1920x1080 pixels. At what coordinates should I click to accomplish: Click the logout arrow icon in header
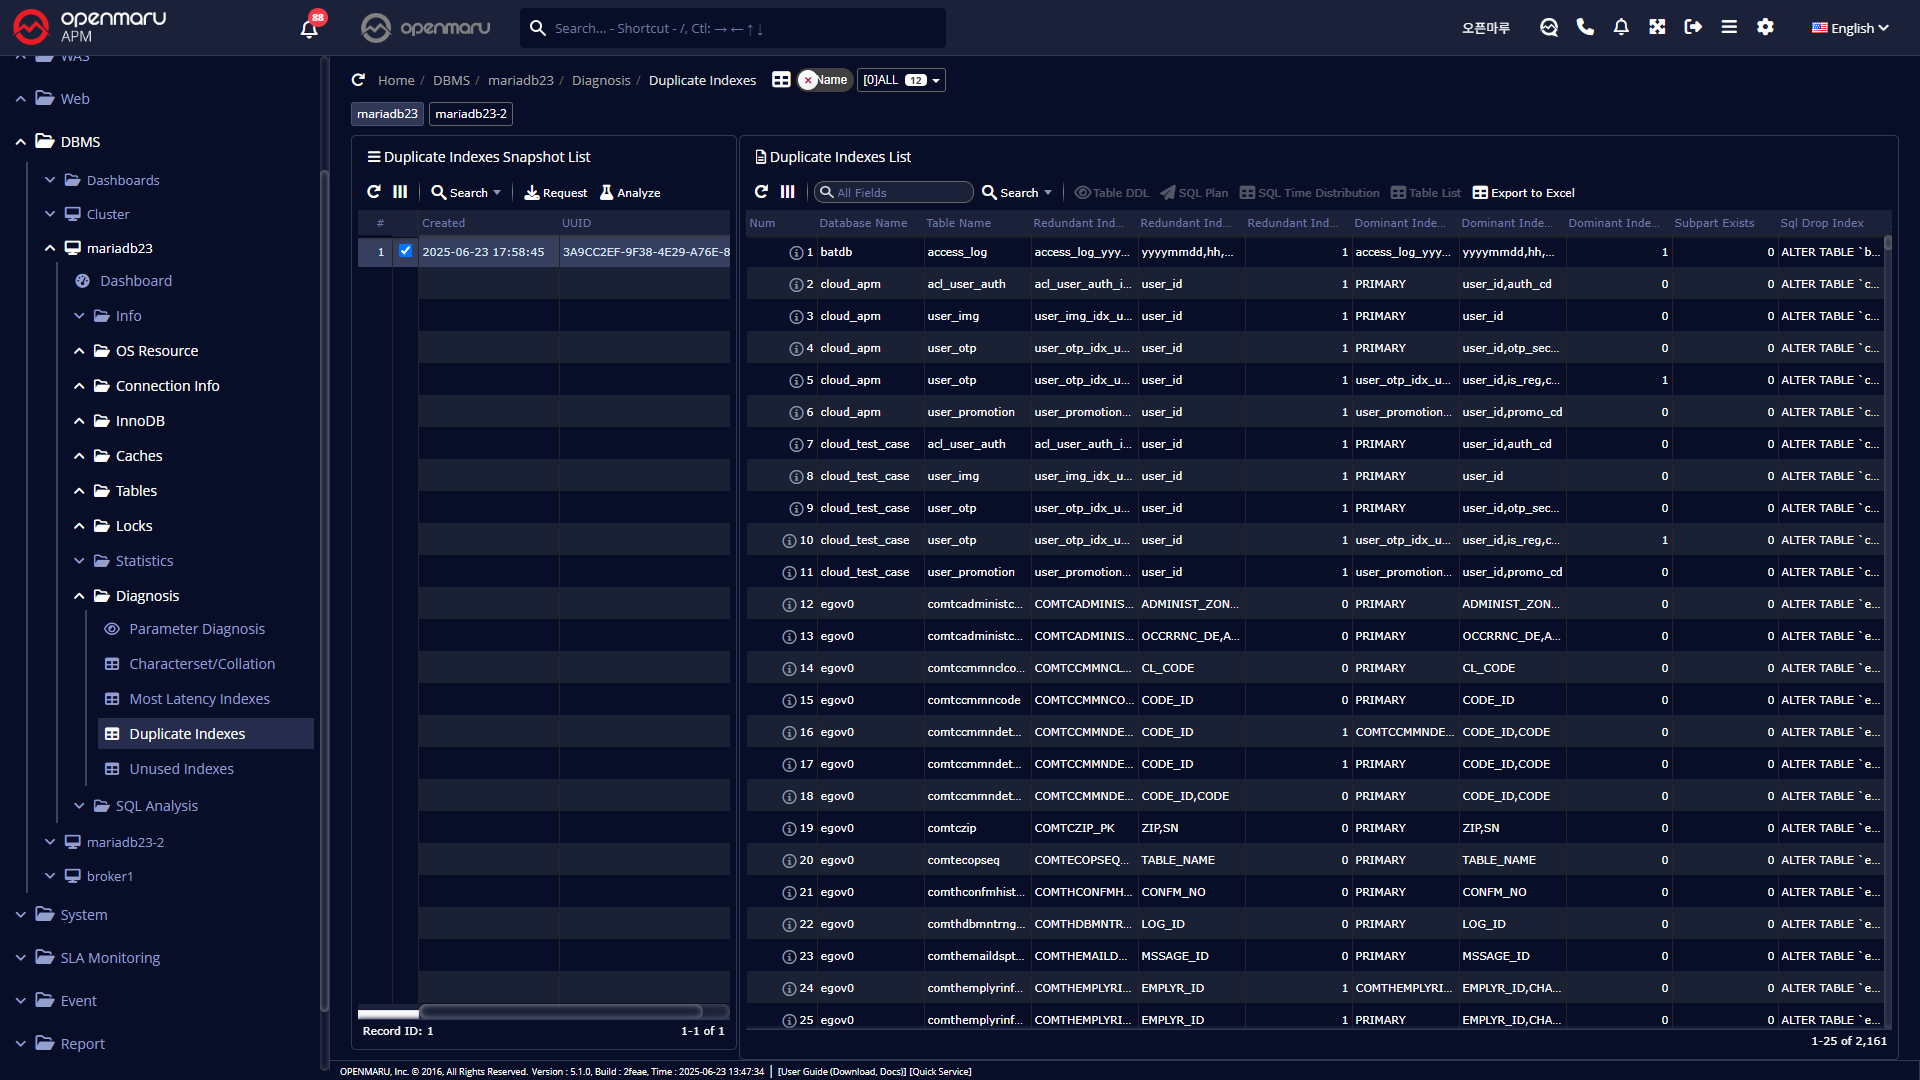pos(1693,27)
